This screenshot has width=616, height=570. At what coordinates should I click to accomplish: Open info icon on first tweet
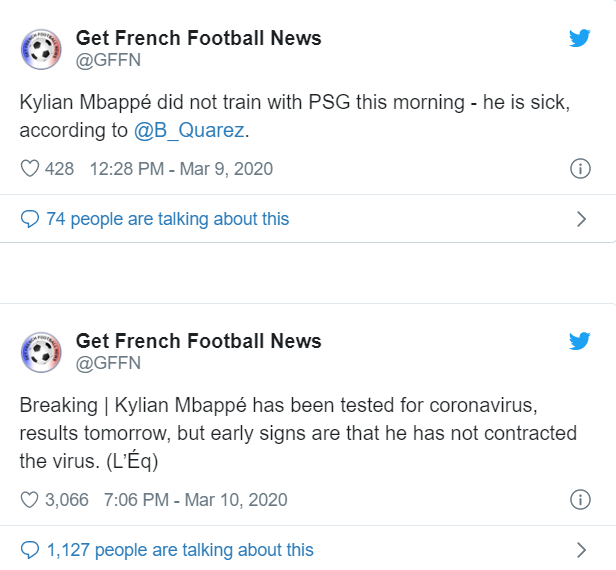click(579, 169)
